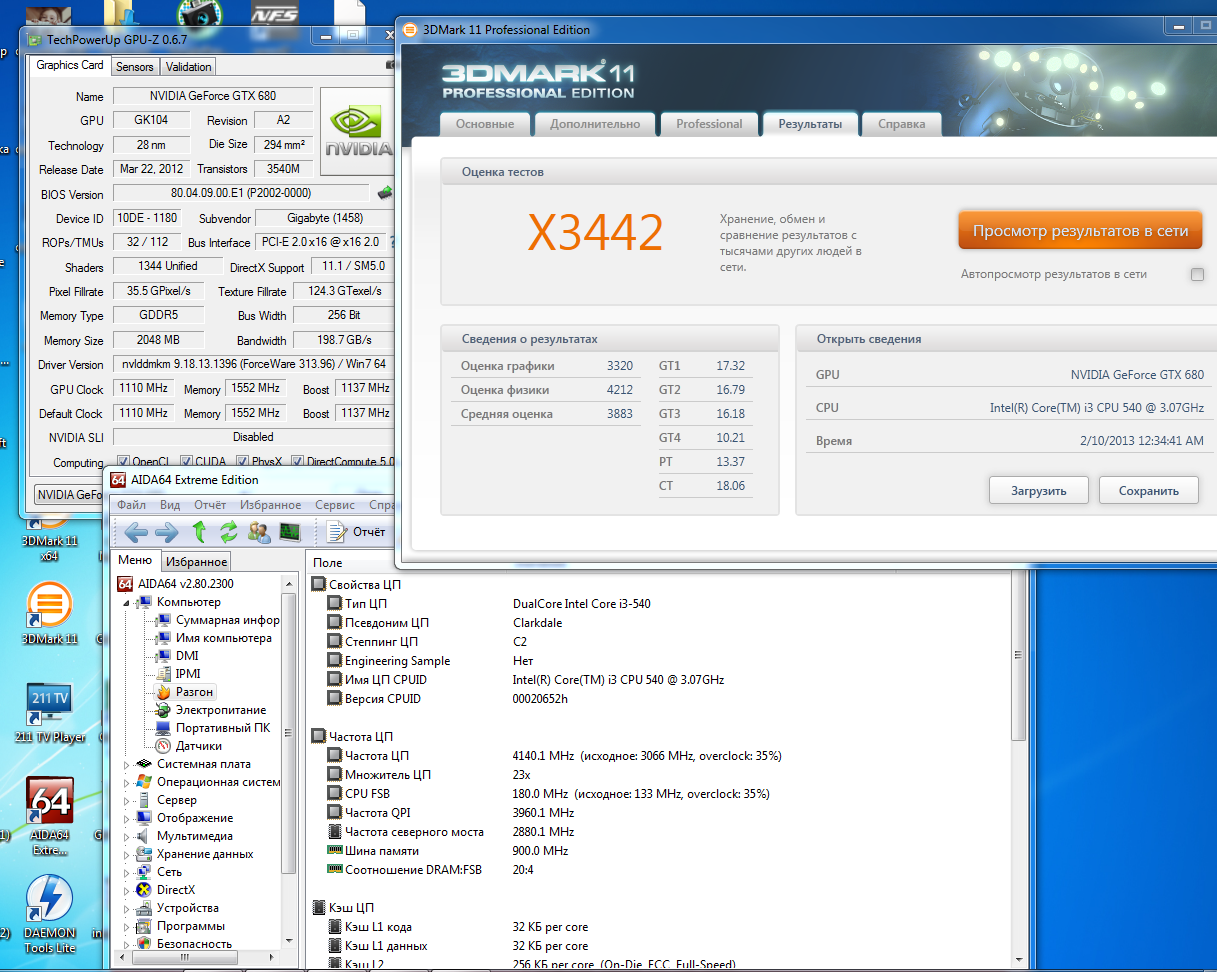Toggle CUDA checkbox in GPU-Z
Viewport: 1217px width, 972px height.
click(x=187, y=462)
